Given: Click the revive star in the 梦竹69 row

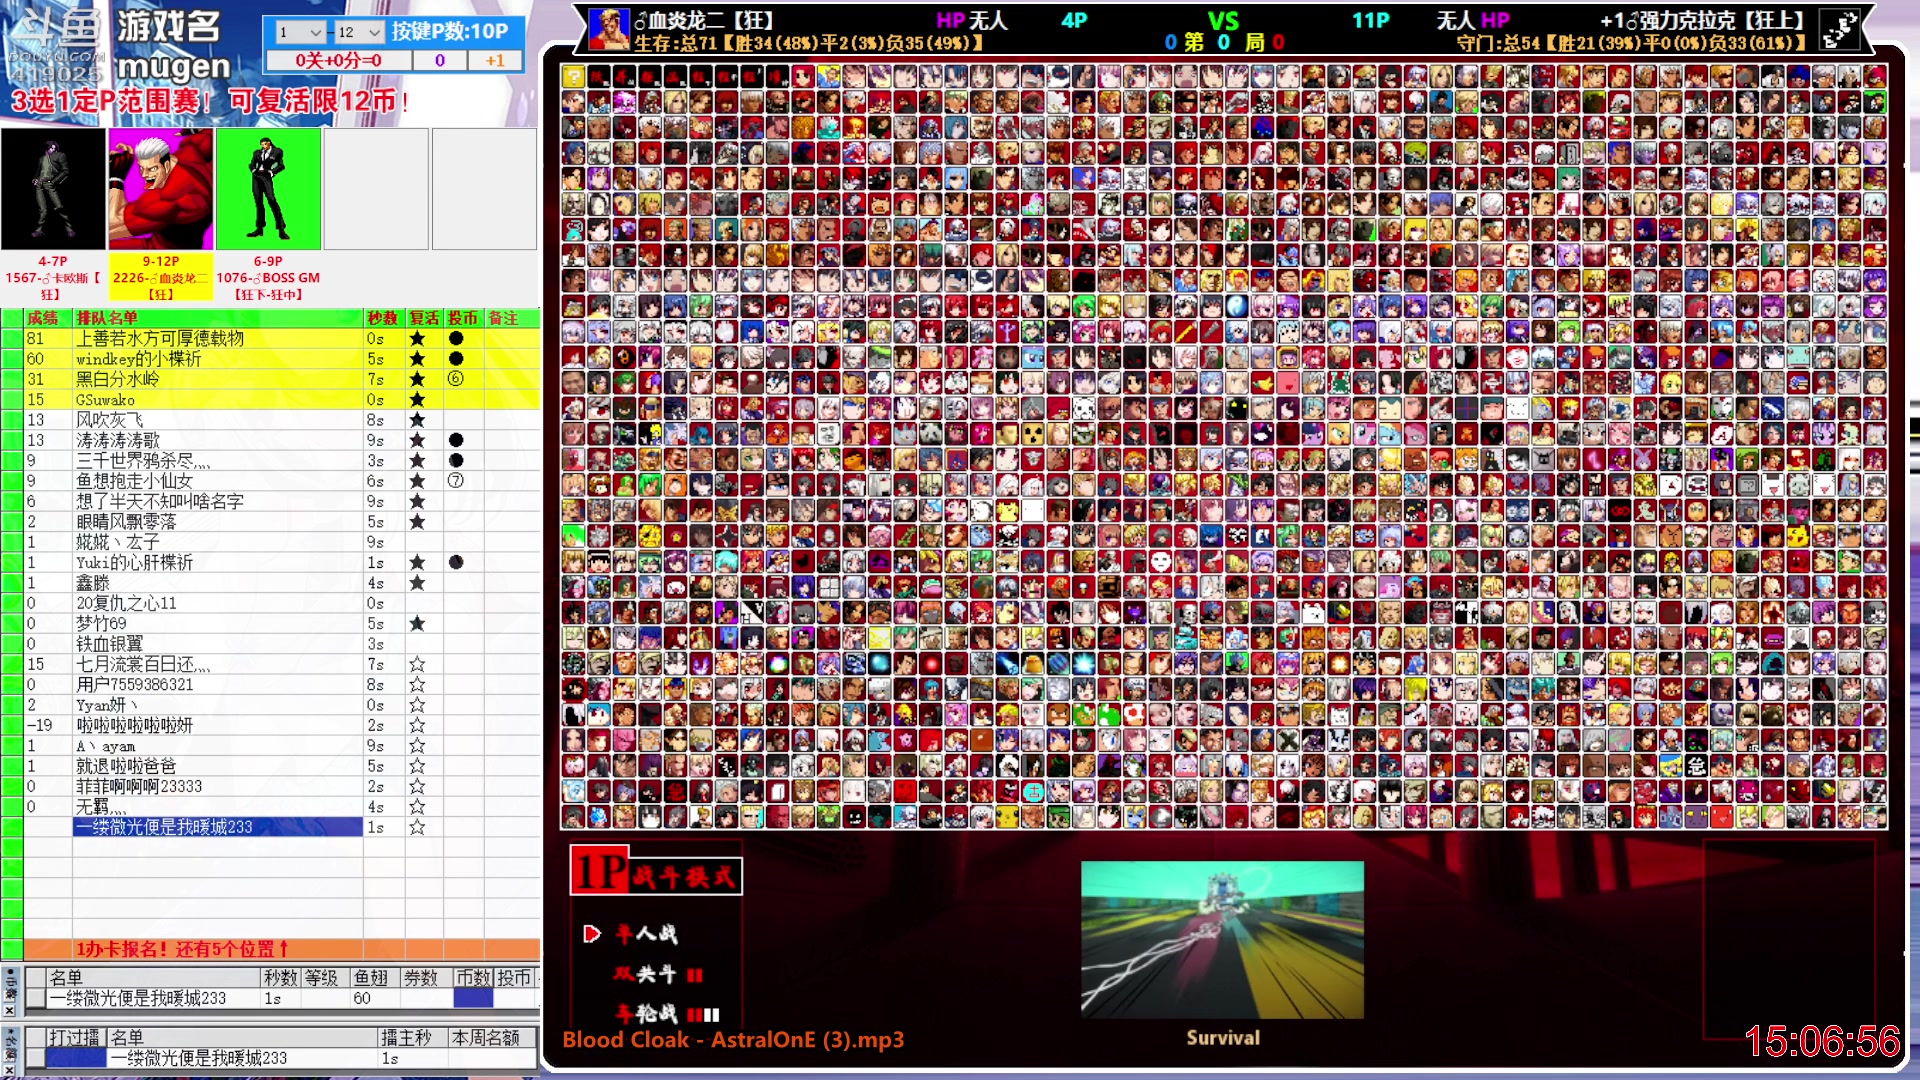Looking at the screenshot, I should 417,623.
